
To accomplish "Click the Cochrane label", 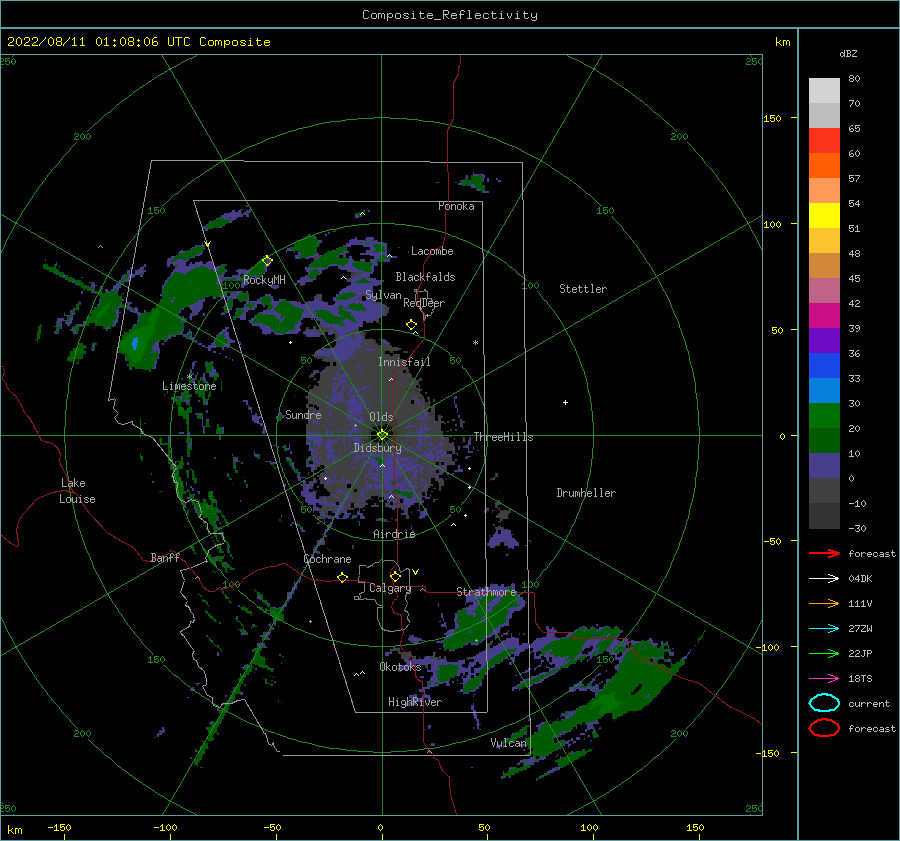I will coord(327,559).
